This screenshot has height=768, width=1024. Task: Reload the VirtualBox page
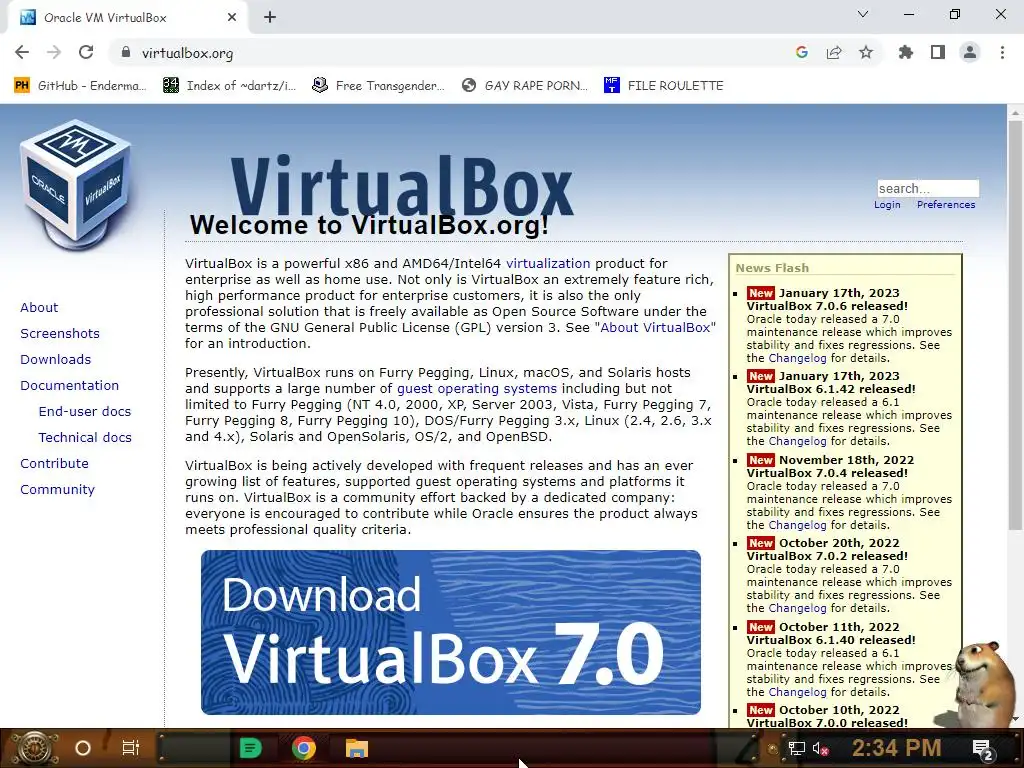(86, 52)
